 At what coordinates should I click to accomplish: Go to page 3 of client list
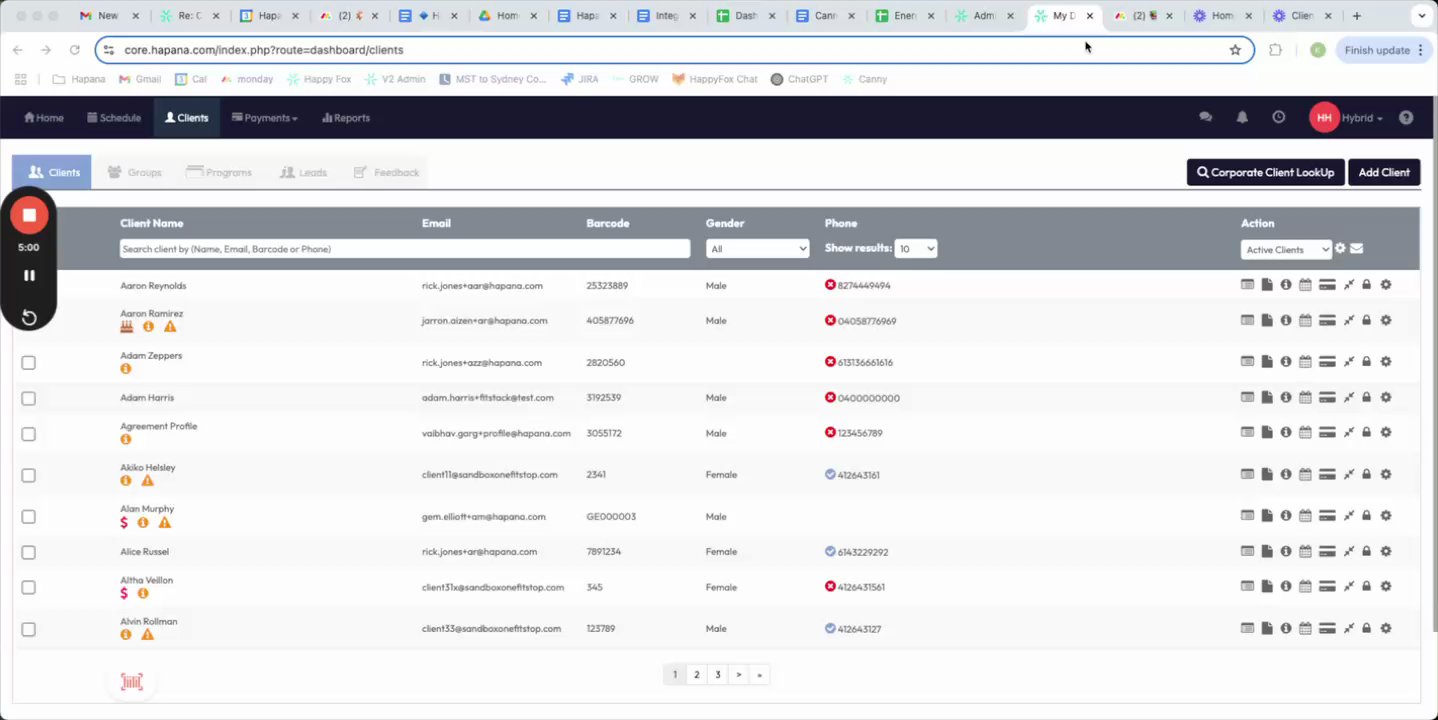[717, 675]
